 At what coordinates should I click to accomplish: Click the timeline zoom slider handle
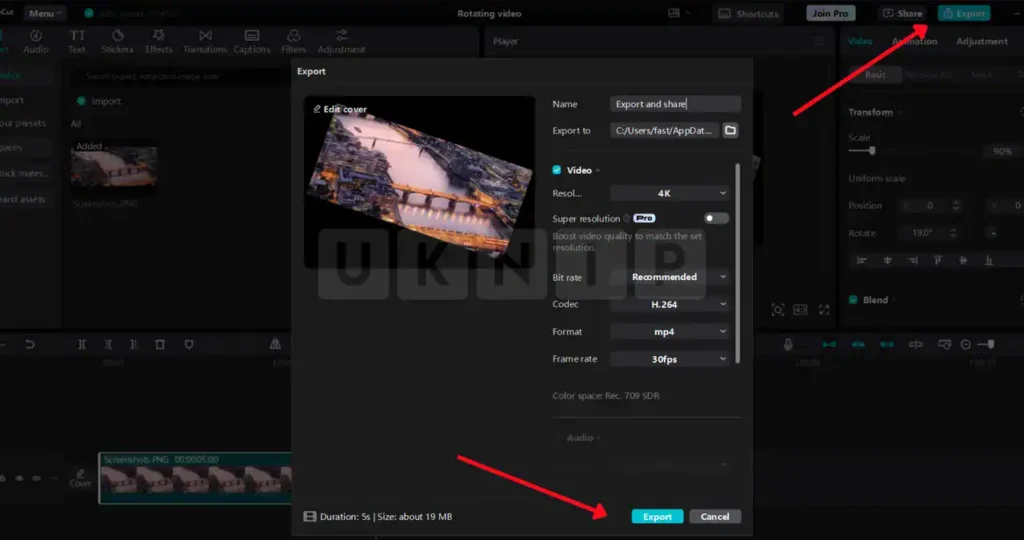(991, 344)
